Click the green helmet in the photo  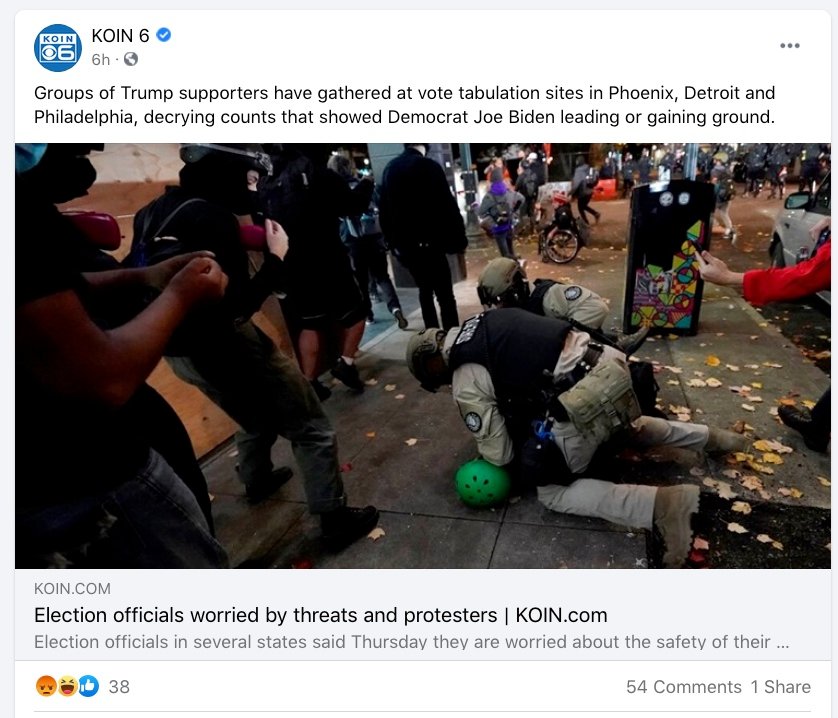coord(482,482)
